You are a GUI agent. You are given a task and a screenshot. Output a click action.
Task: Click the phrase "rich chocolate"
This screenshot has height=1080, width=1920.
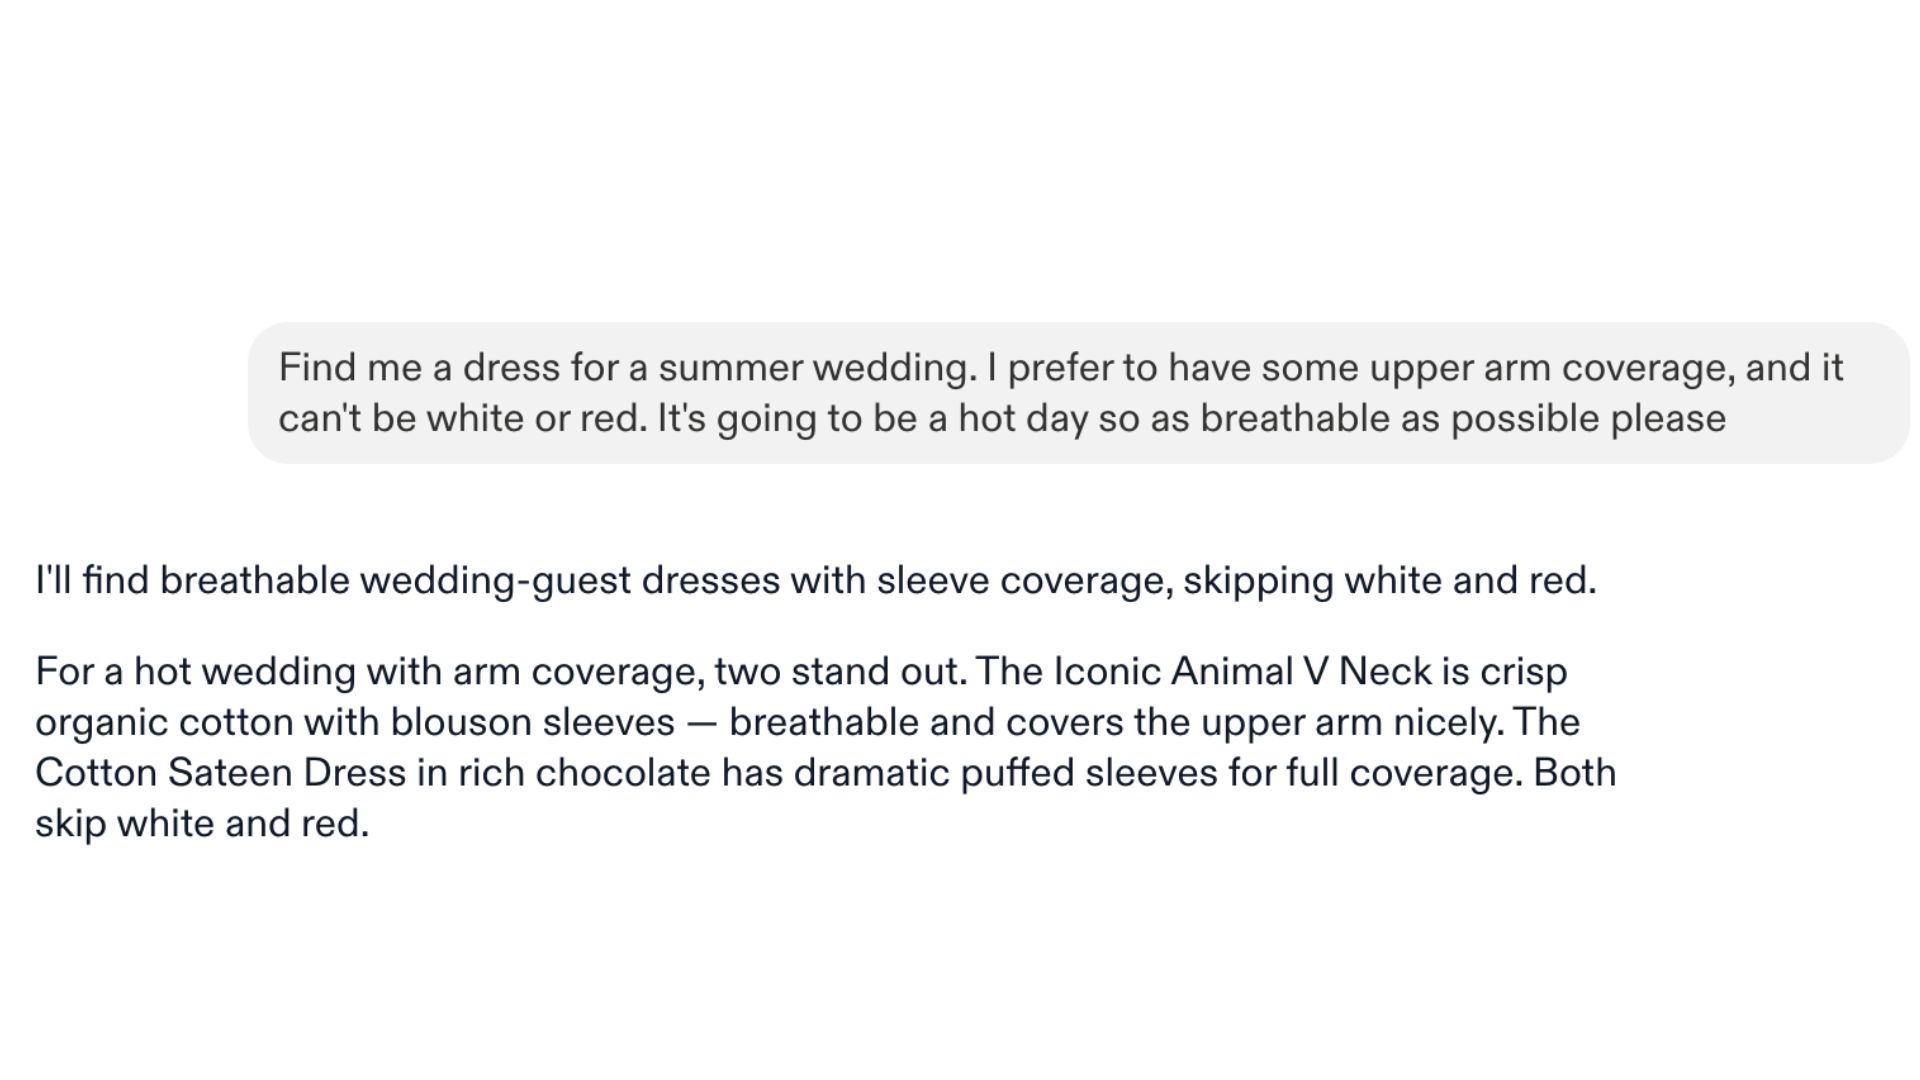[584, 773]
